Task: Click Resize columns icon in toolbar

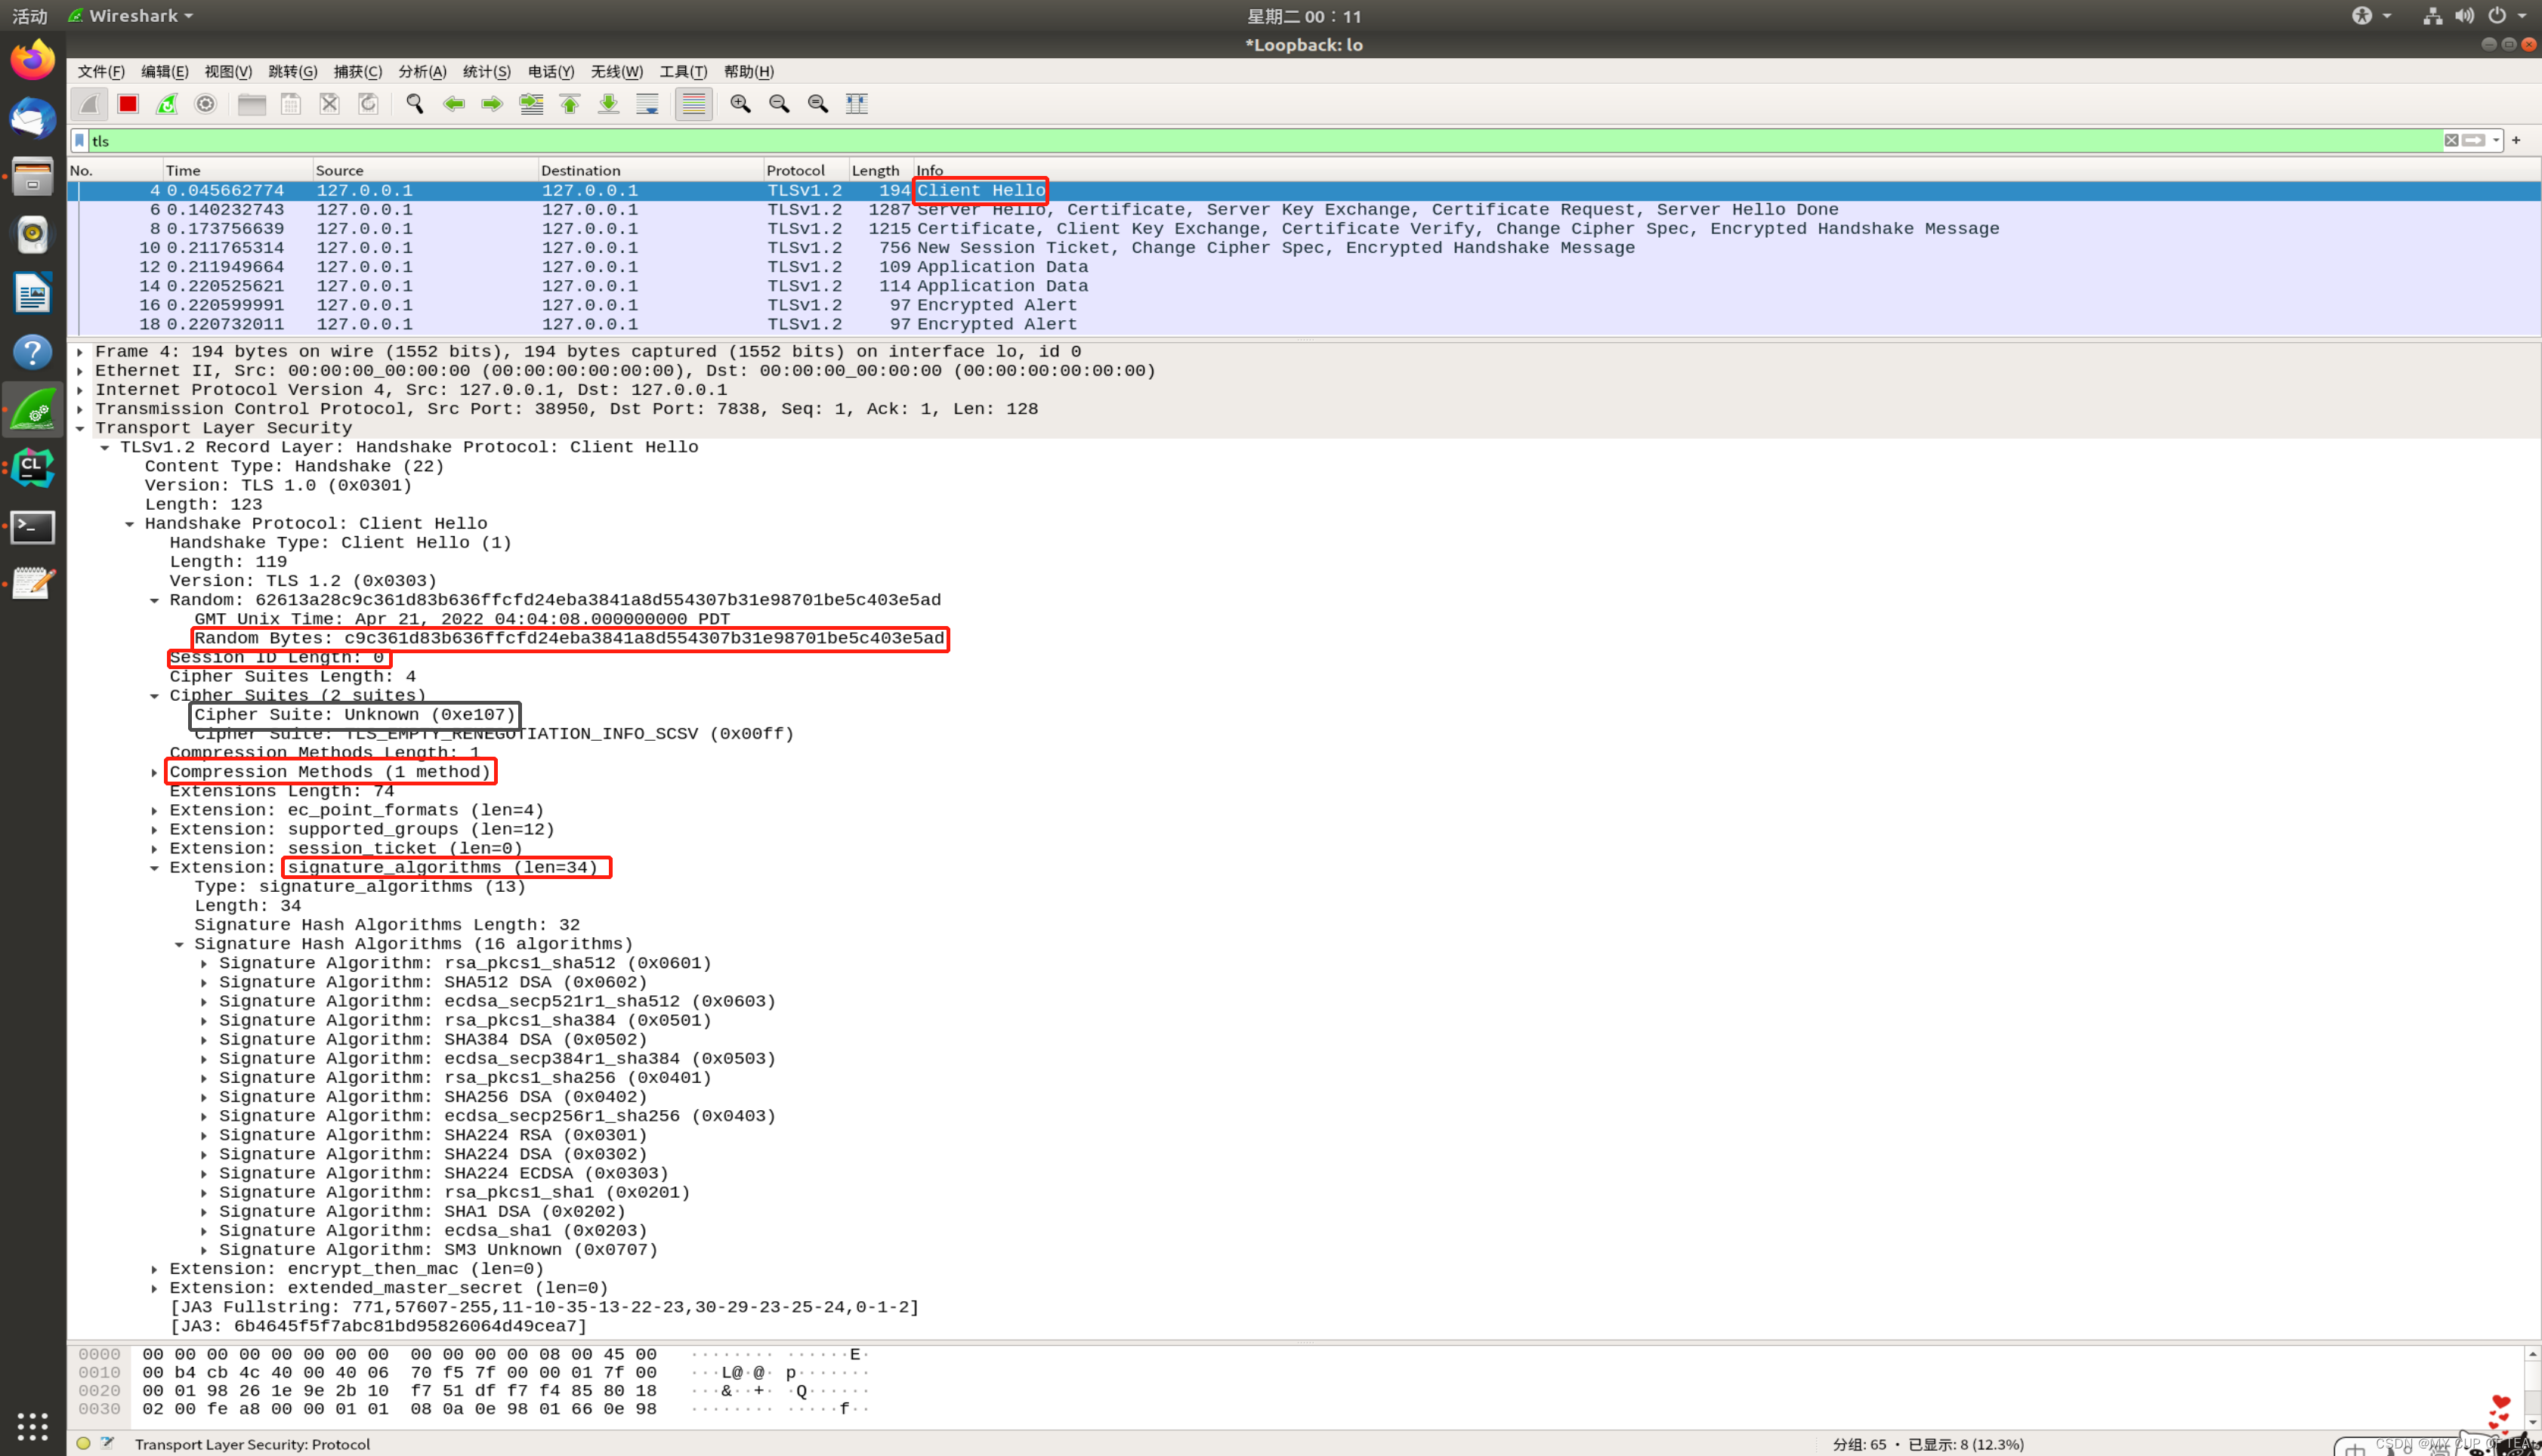Action: pyautogui.click(x=857, y=104)
